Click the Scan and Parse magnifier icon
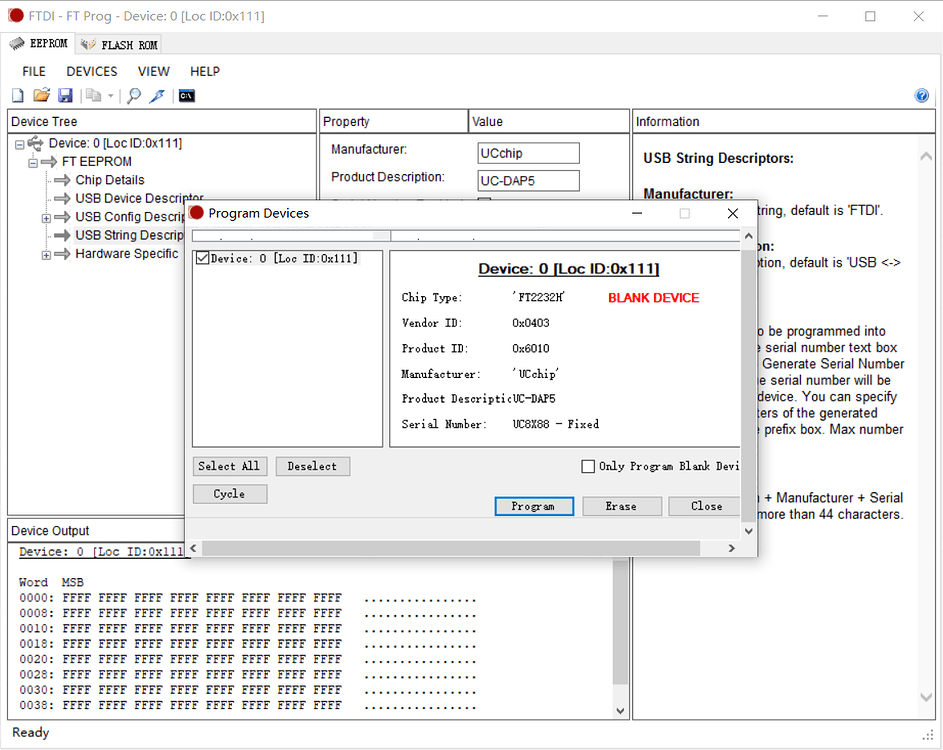The height and width of the screenshot is (750, 943). click(133, 96)
